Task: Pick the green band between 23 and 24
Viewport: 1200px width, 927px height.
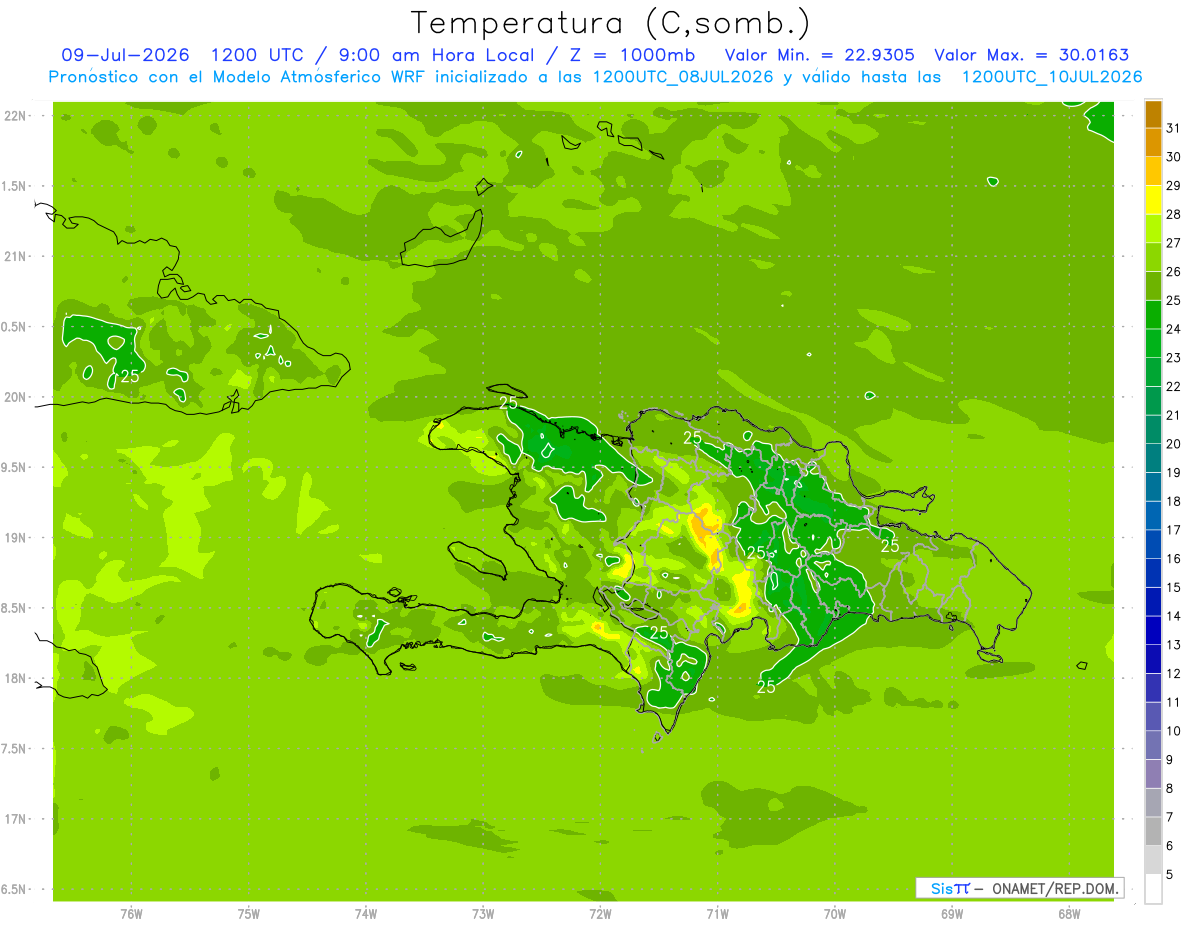Action: click(x=1153, y=344)
